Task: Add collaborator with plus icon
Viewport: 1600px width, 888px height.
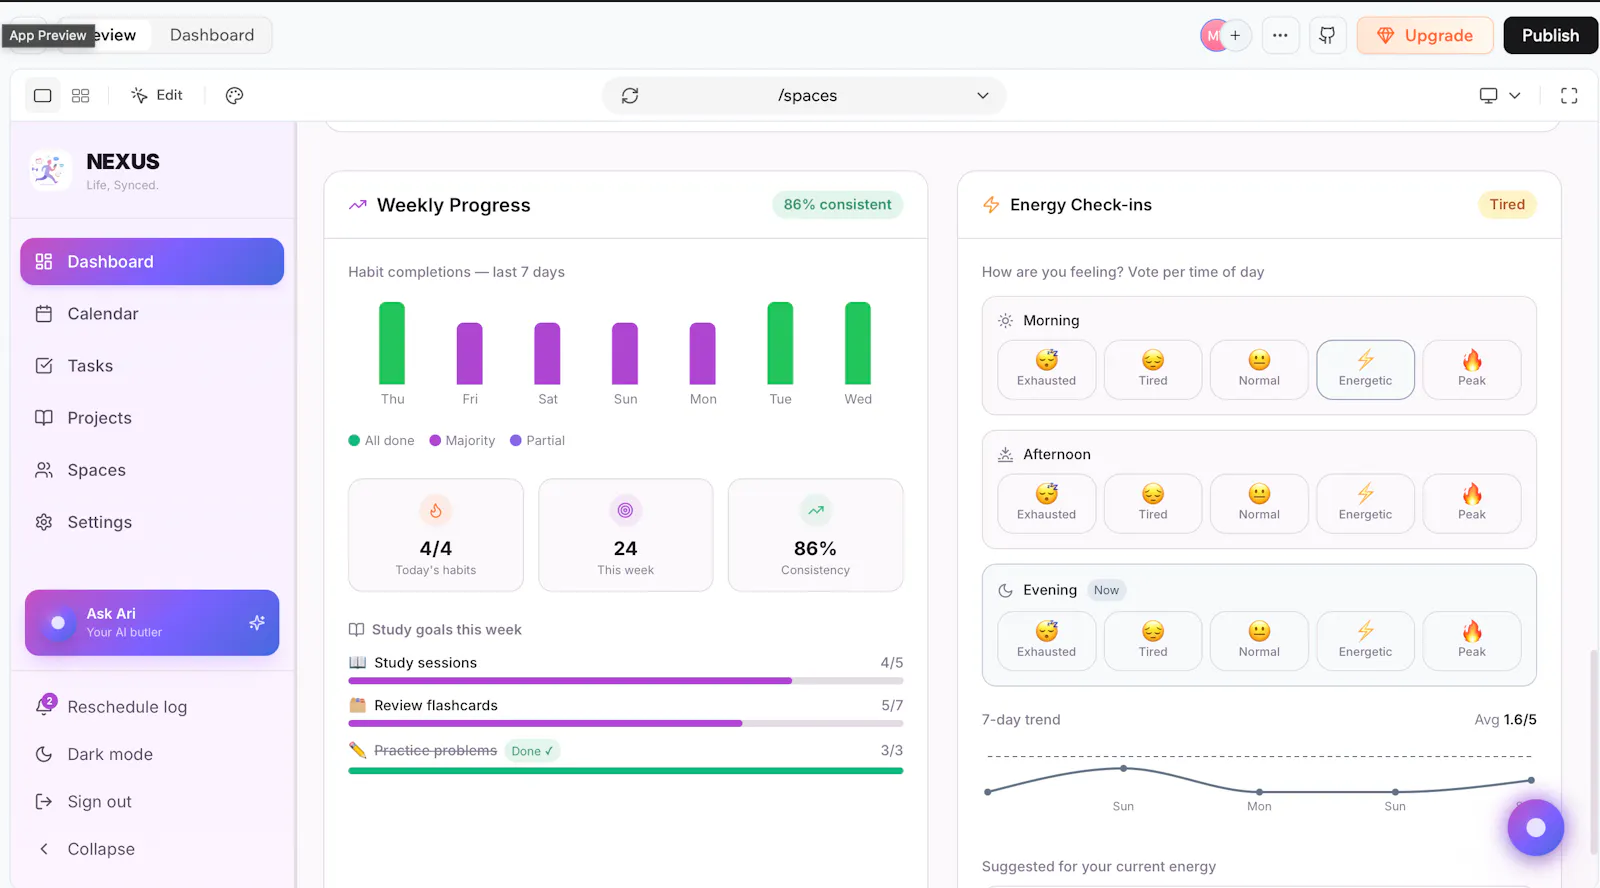Action: tap(1236, 35)
